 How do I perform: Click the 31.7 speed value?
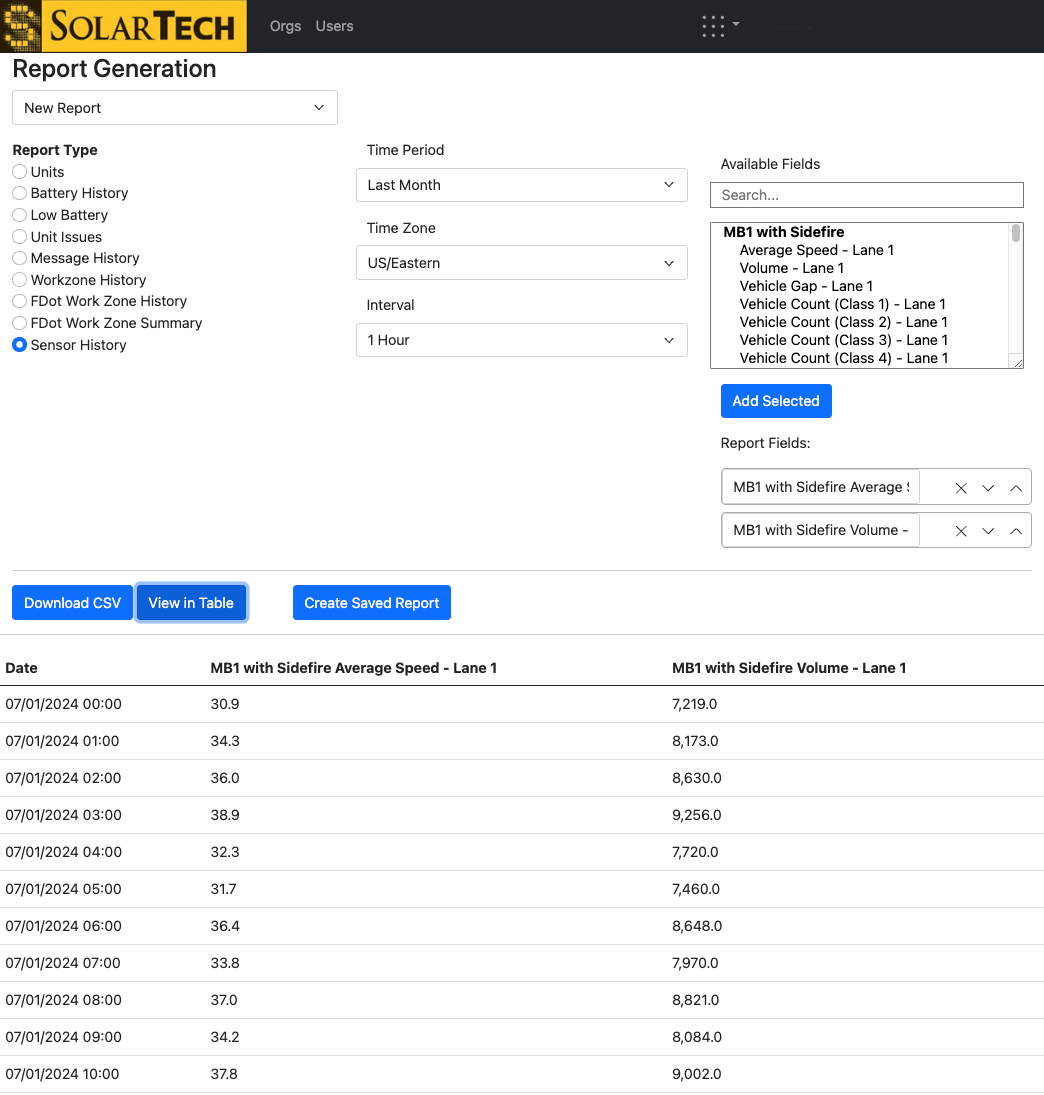point(223,889)
